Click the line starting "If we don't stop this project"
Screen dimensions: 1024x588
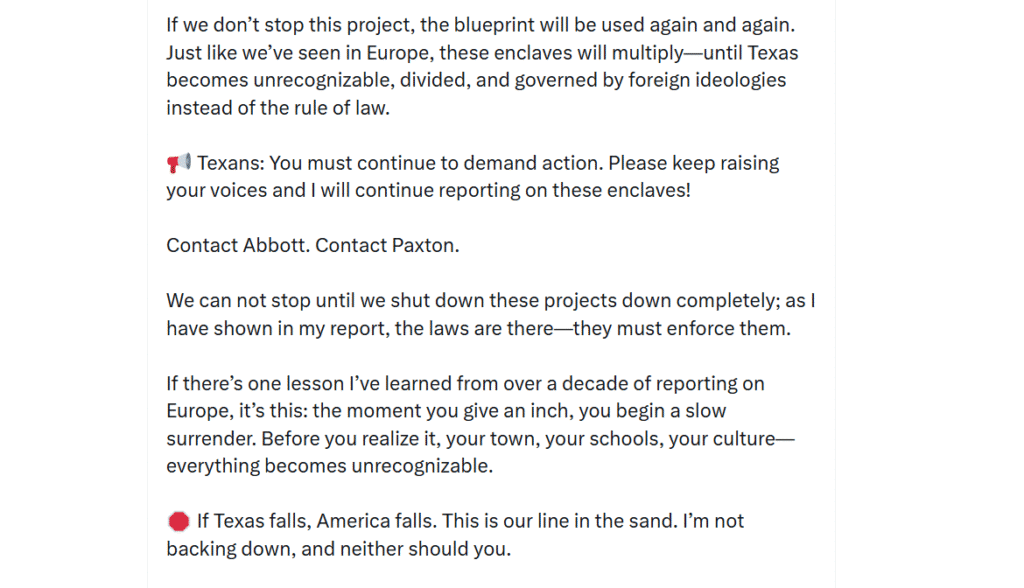coord(481,24)
